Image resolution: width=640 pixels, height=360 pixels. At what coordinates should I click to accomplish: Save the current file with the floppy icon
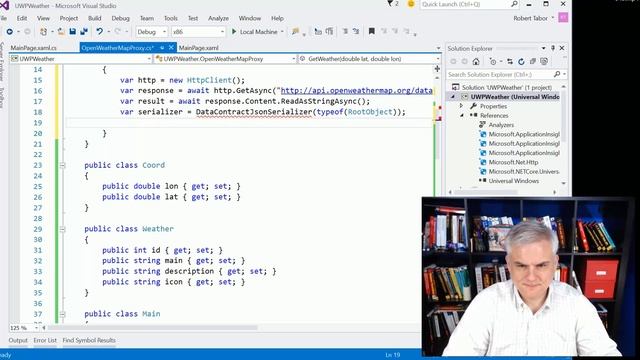click(73, 31)
